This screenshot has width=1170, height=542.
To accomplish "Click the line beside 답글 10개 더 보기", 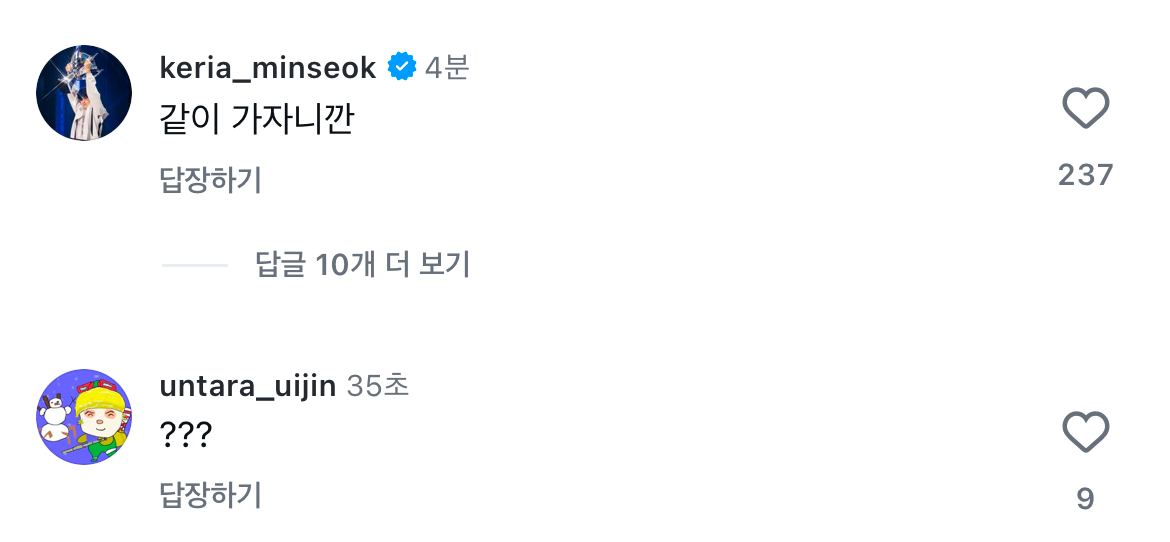I will tap(195, 265).
